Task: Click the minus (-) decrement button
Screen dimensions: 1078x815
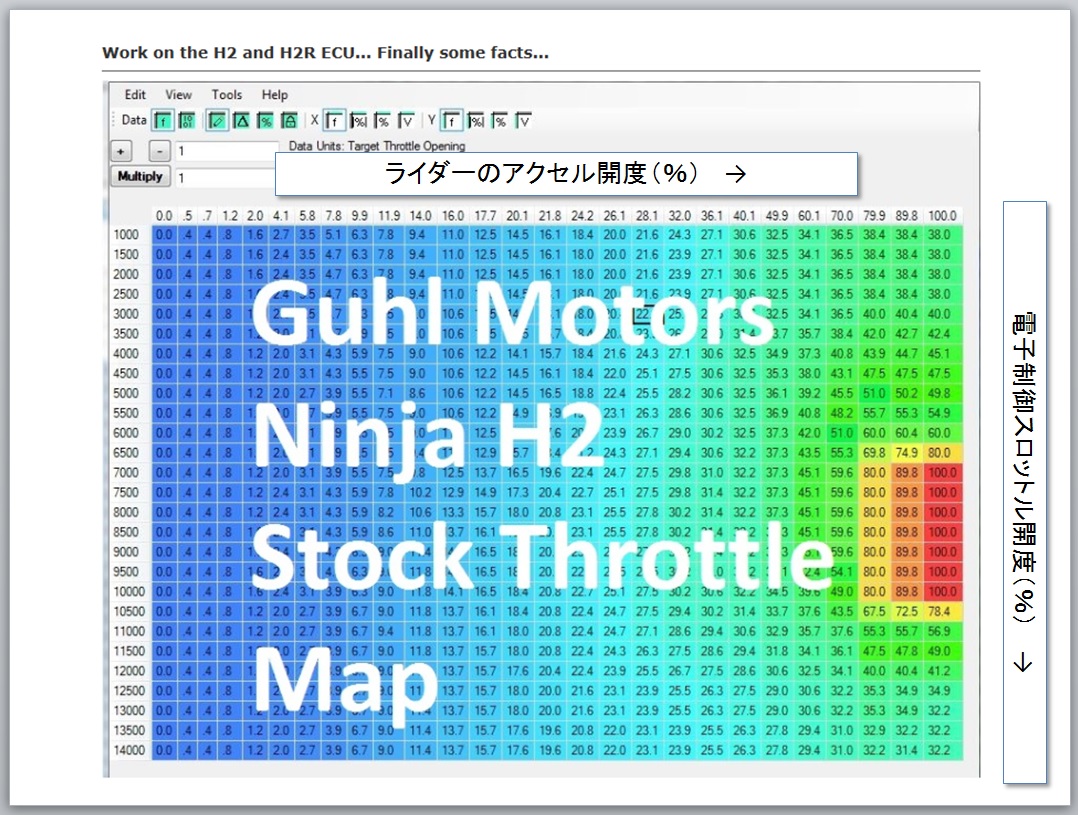Action: (x=160, y=151)
